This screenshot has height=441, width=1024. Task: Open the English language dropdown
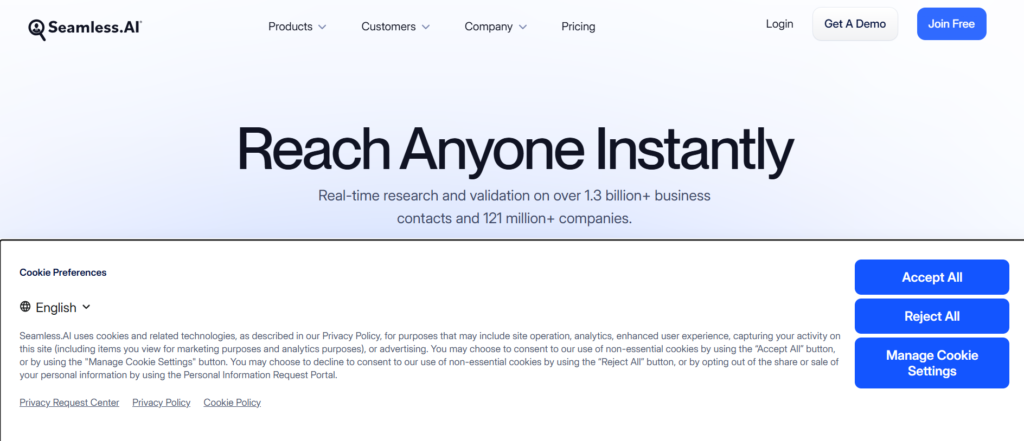click(x=63, y=307)
